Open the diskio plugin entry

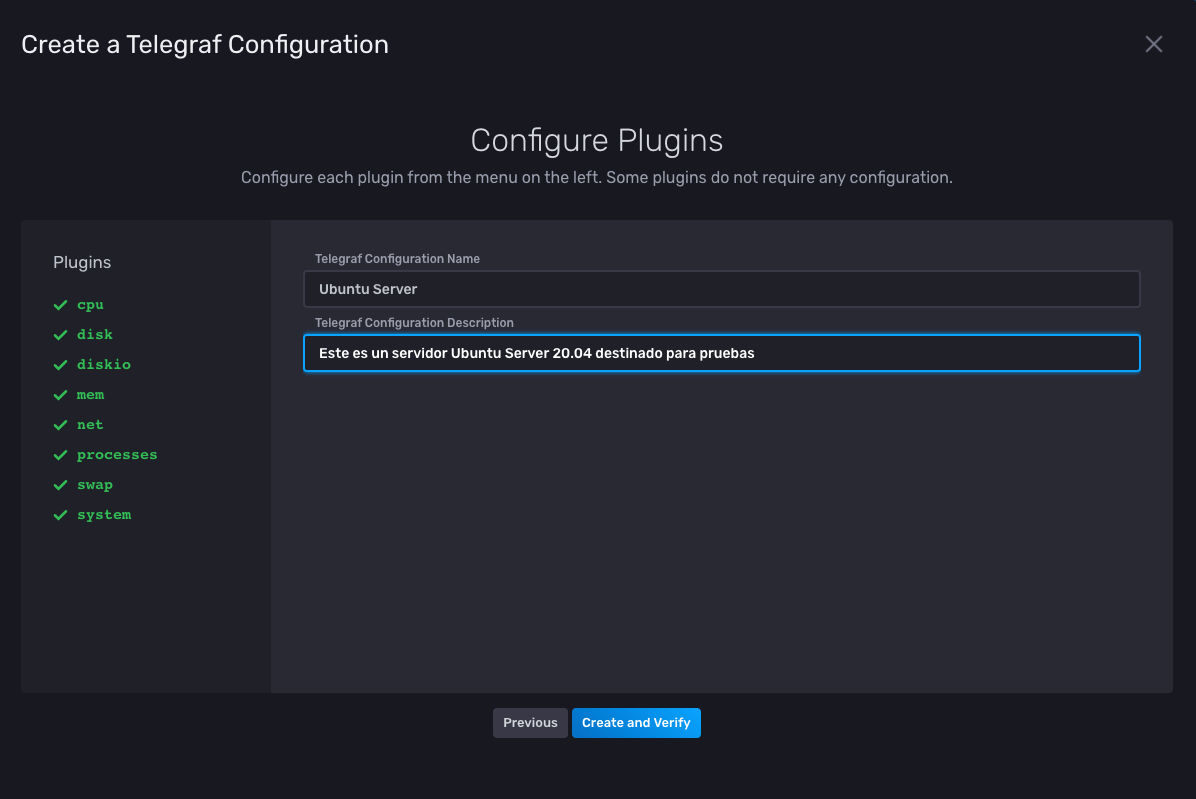tap(104, 364)
